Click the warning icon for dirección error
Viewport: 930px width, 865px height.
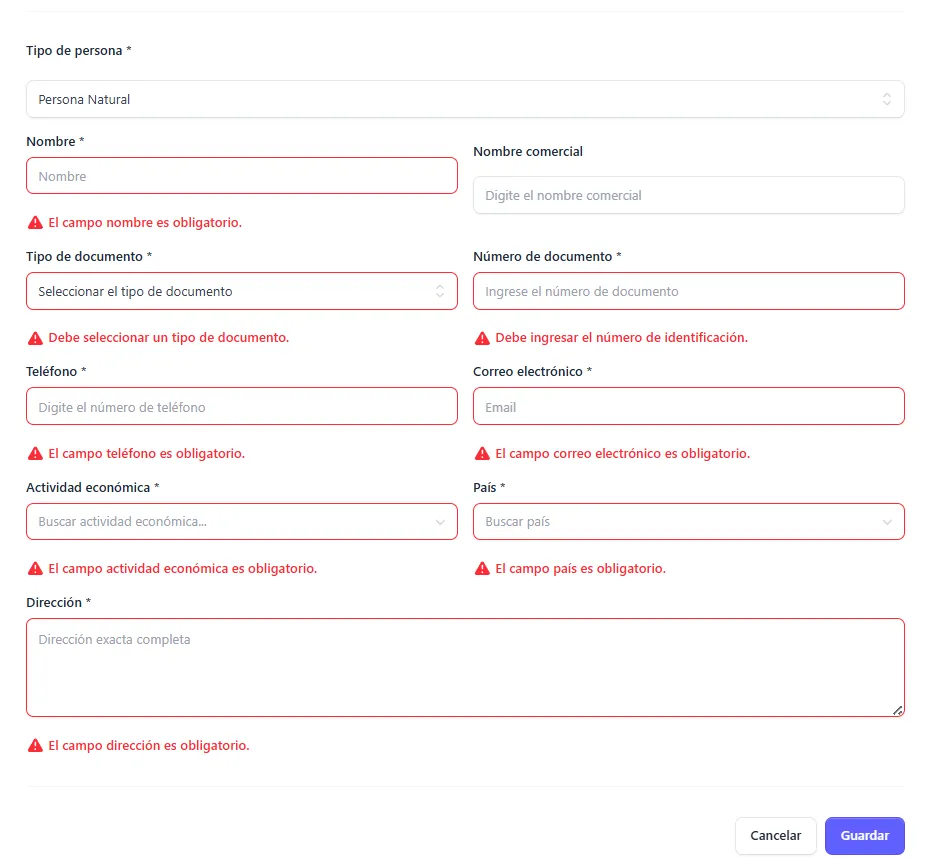(x=35, y=746)
